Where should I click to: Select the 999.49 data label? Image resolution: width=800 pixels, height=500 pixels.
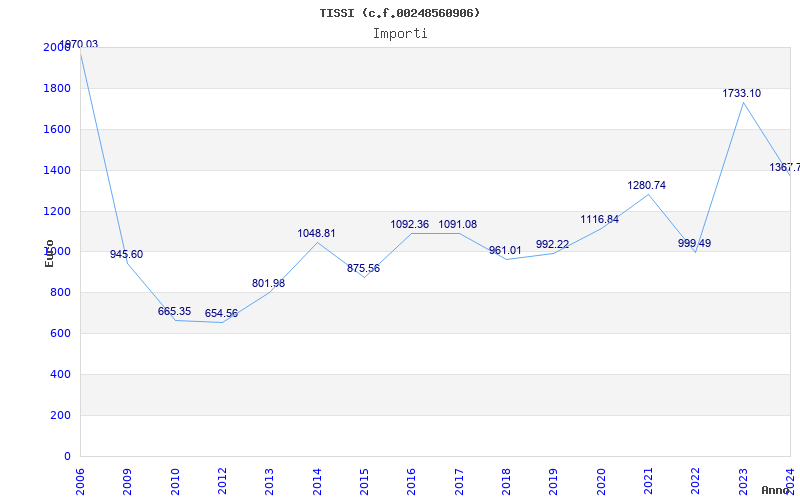694,243
